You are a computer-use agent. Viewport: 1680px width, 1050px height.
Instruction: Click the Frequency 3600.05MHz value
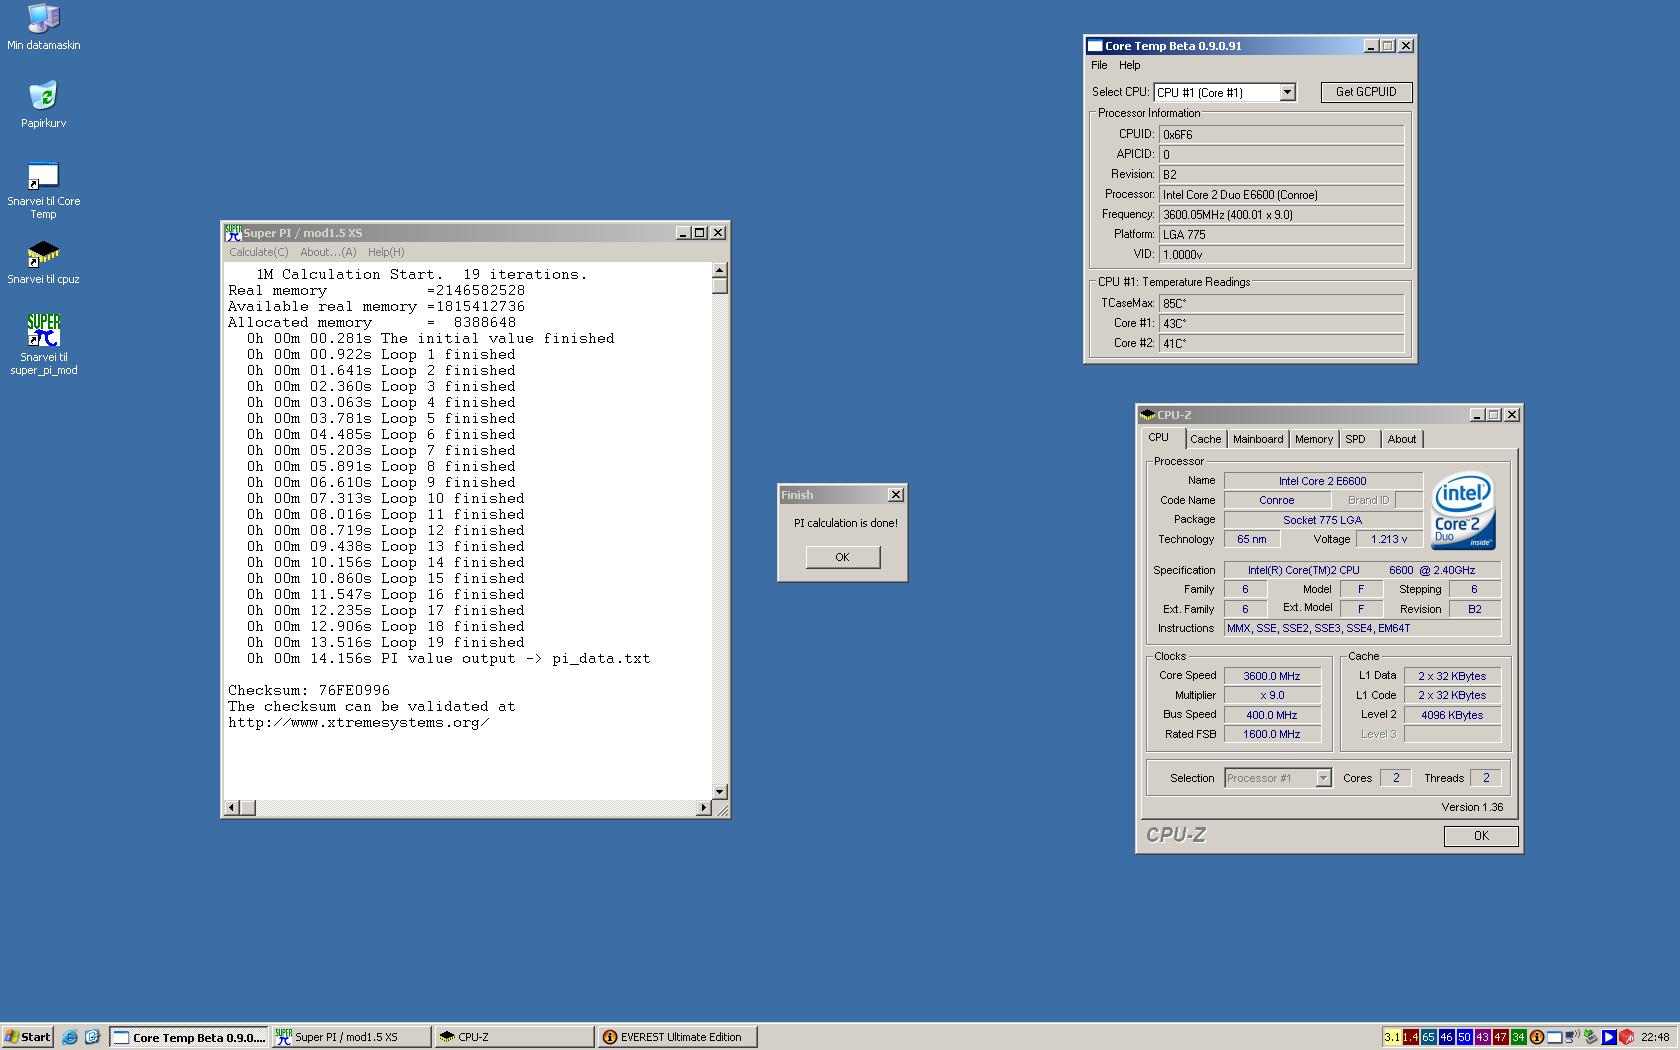point(1281,215)
